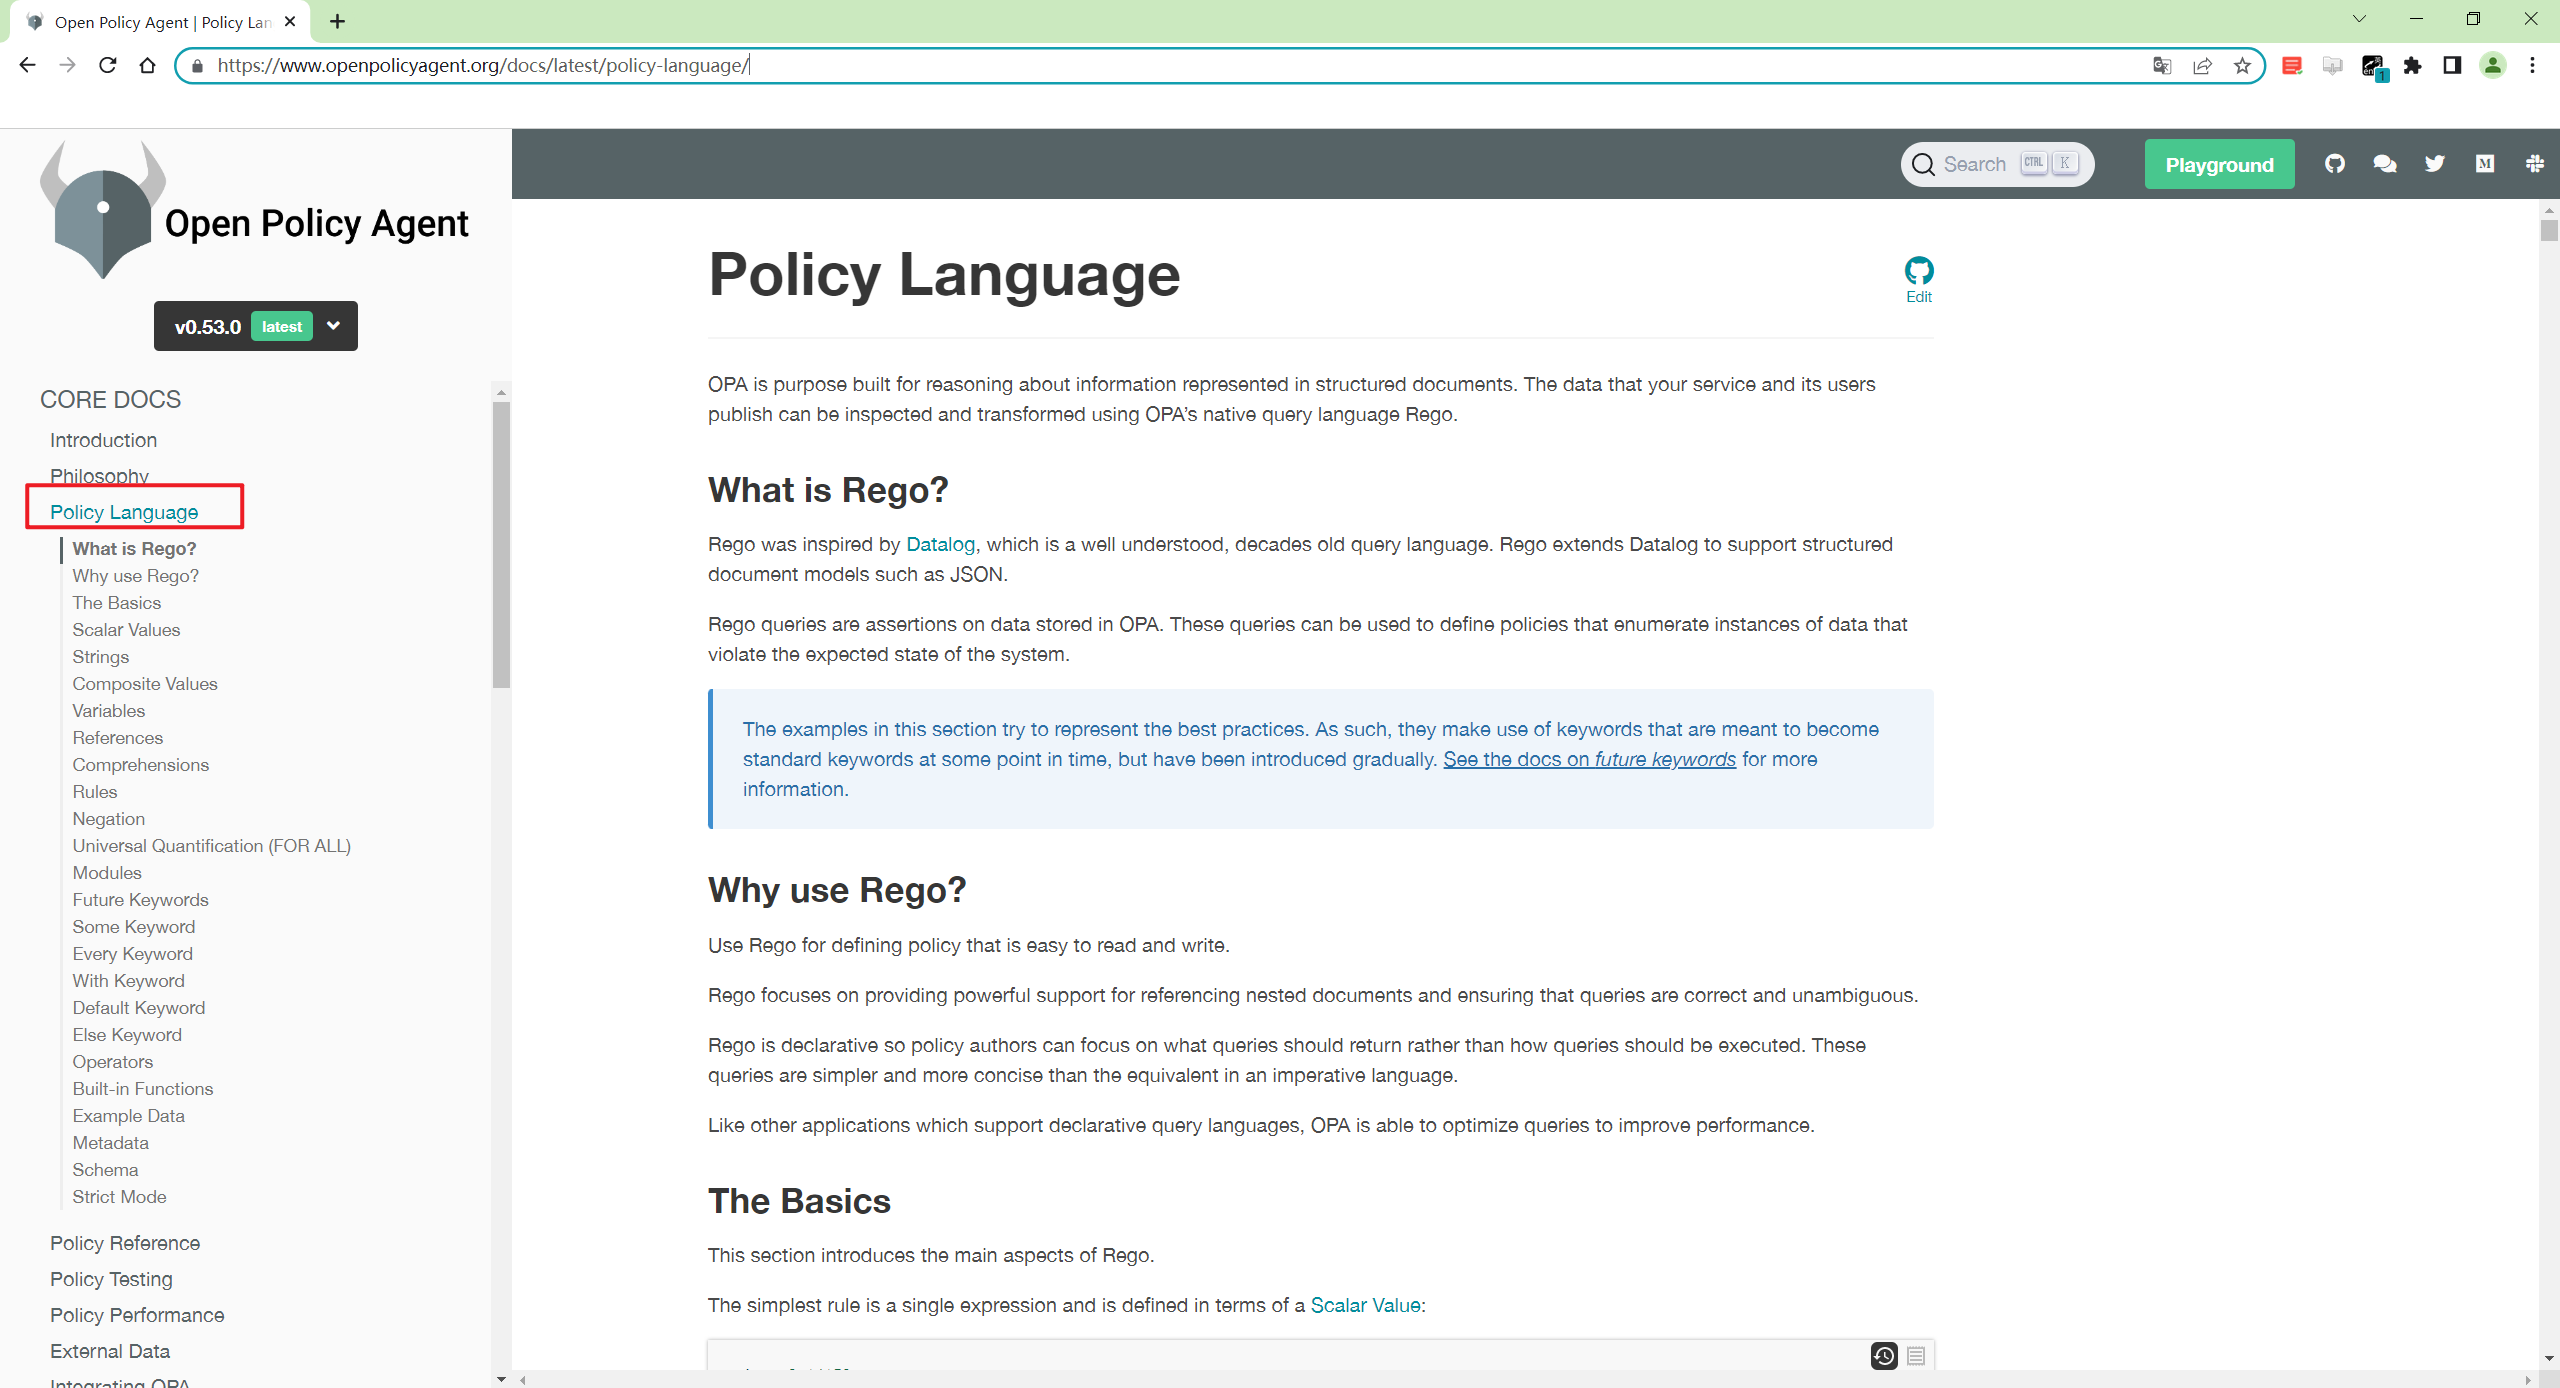This screenshot has width=2560, height=1388.
Task: Jump to Why use Rego? section
Action: tap(135, 575)
